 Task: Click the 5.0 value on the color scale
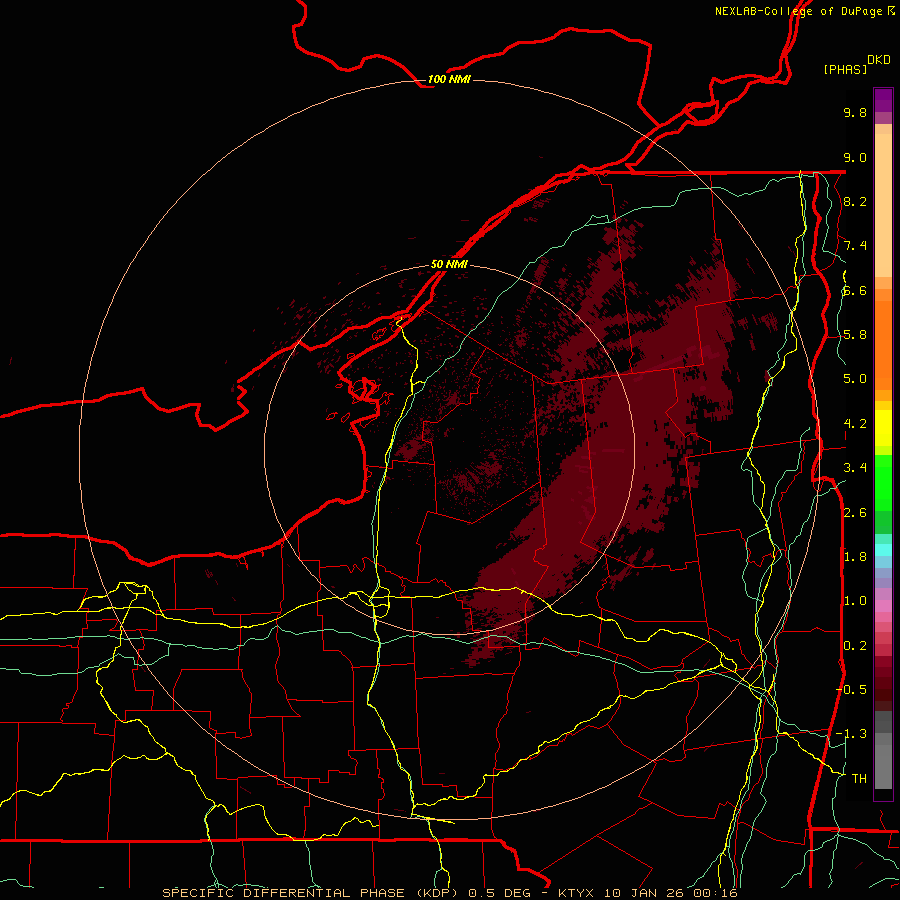[855, 379]
